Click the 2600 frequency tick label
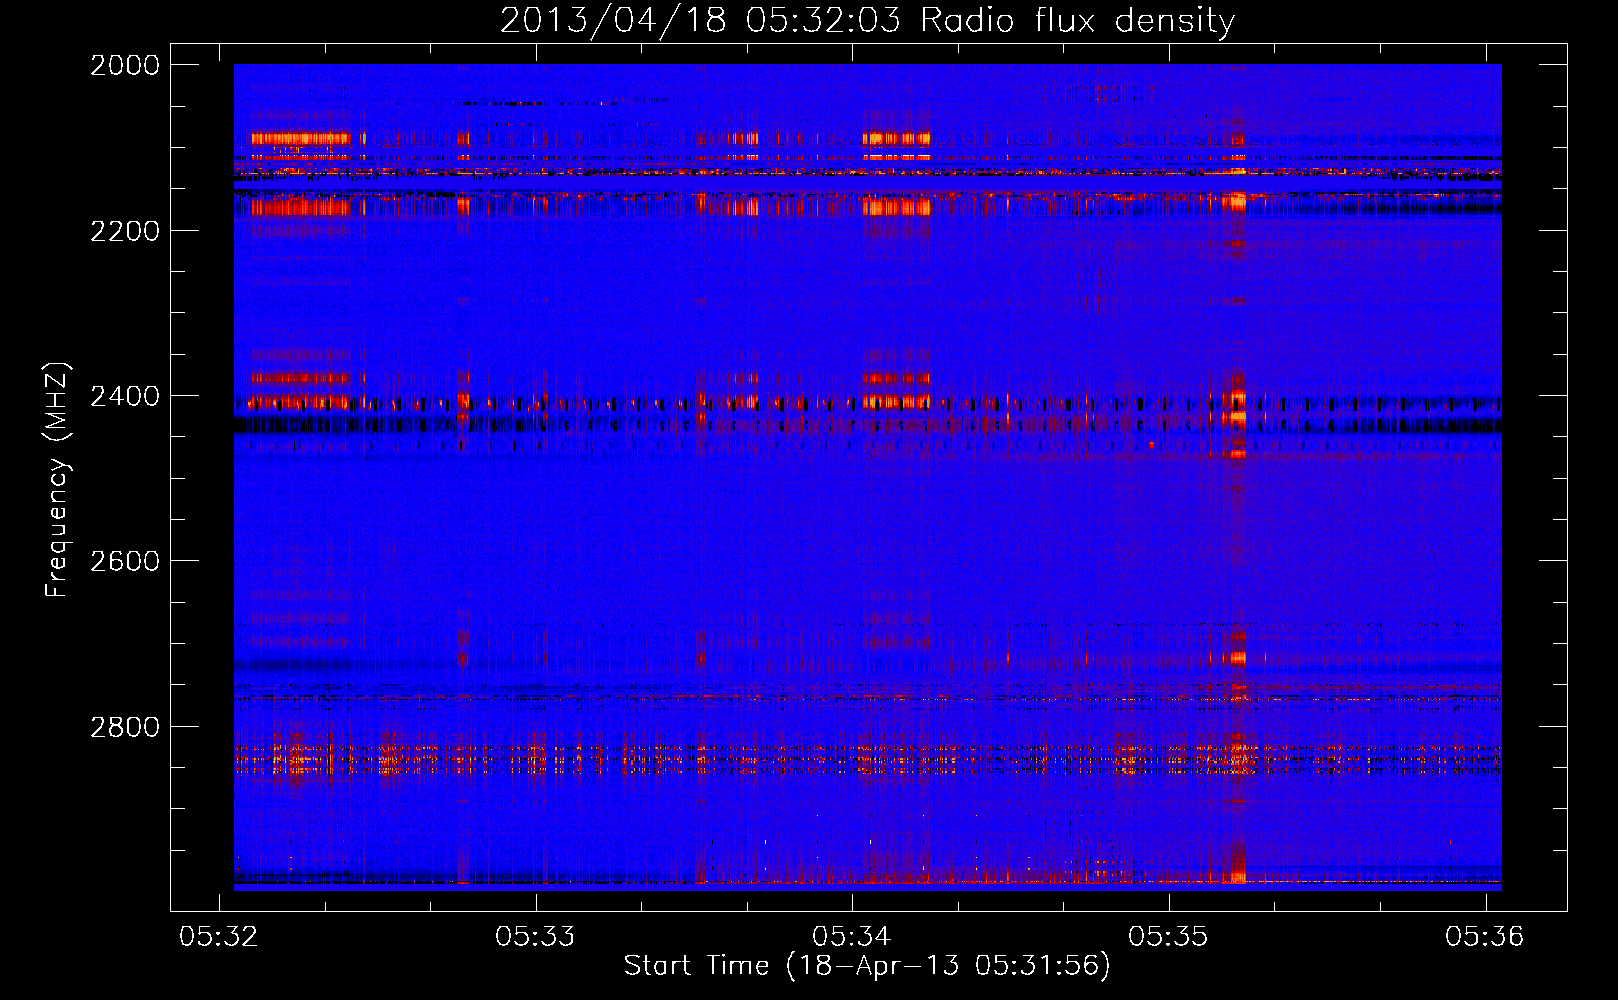This screenshot has width=1618, height=1000. coord(125,561)
